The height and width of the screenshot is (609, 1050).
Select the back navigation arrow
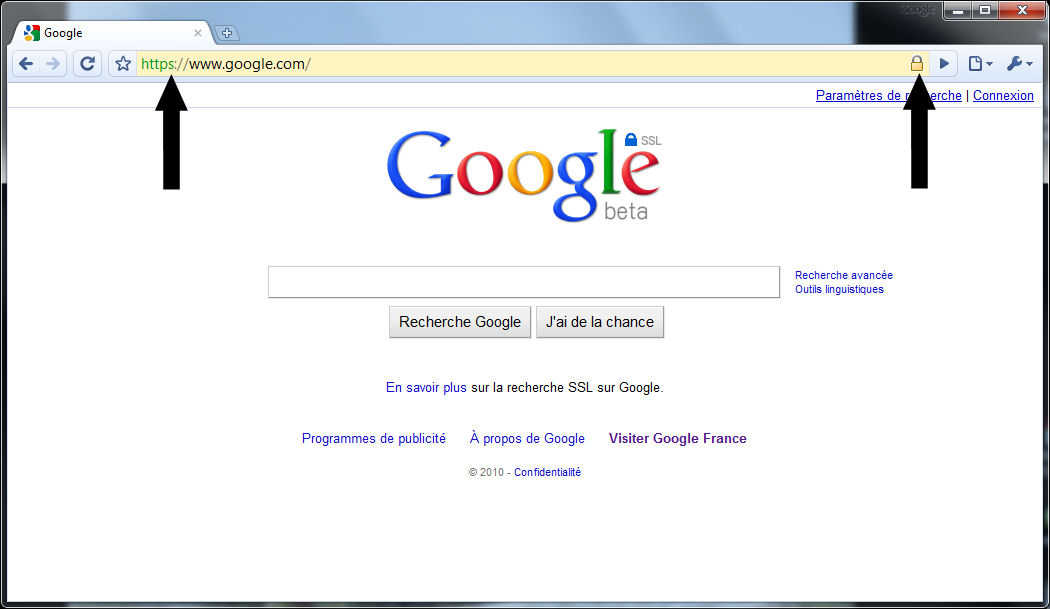click(26, 63)
